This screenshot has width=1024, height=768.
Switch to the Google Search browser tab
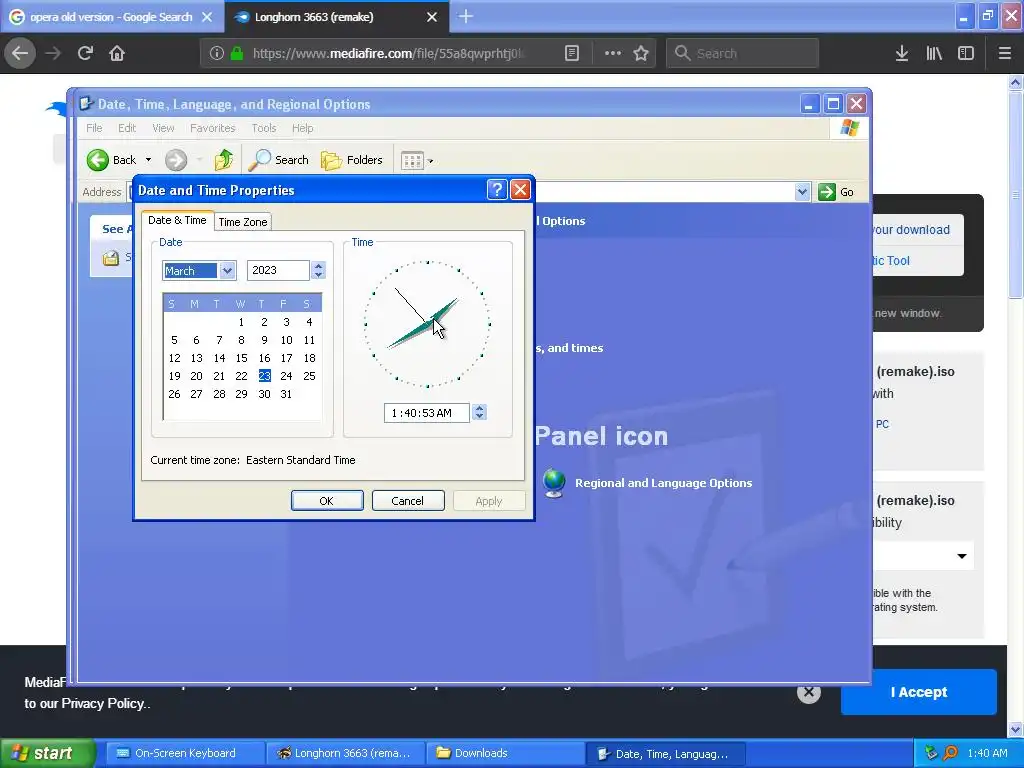112,17
